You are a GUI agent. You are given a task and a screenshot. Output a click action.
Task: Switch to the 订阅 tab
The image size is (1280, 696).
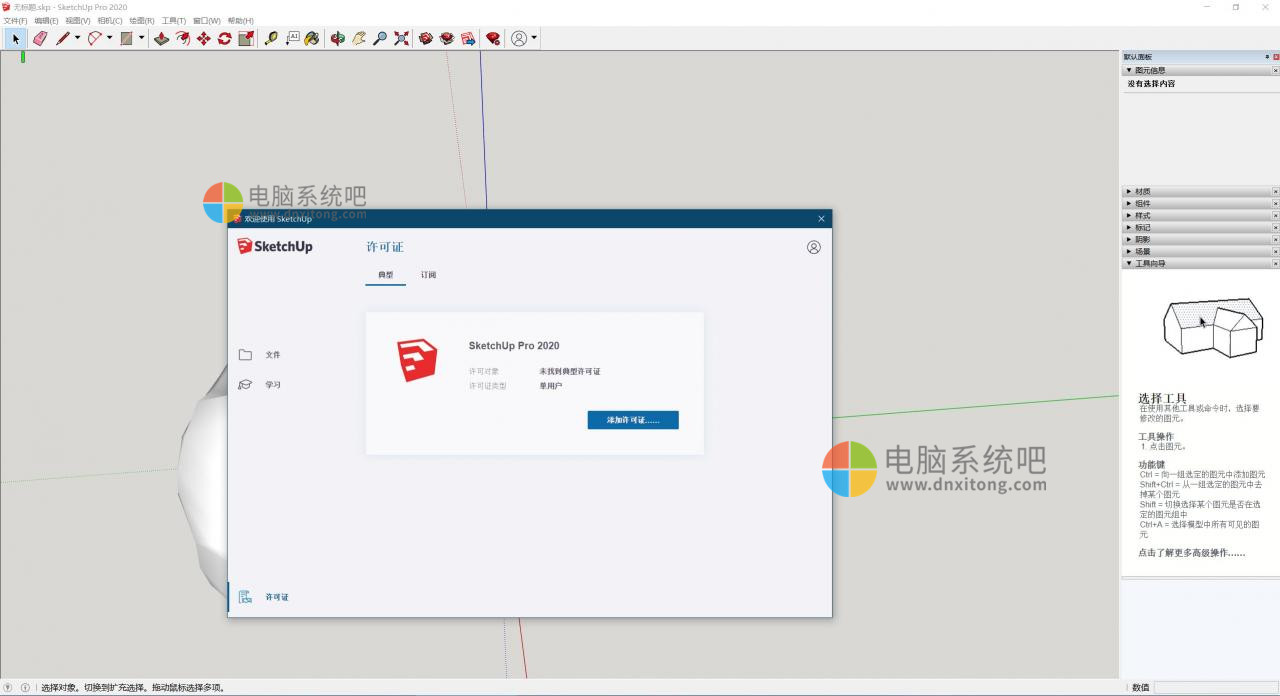click(x=428, y=275)
